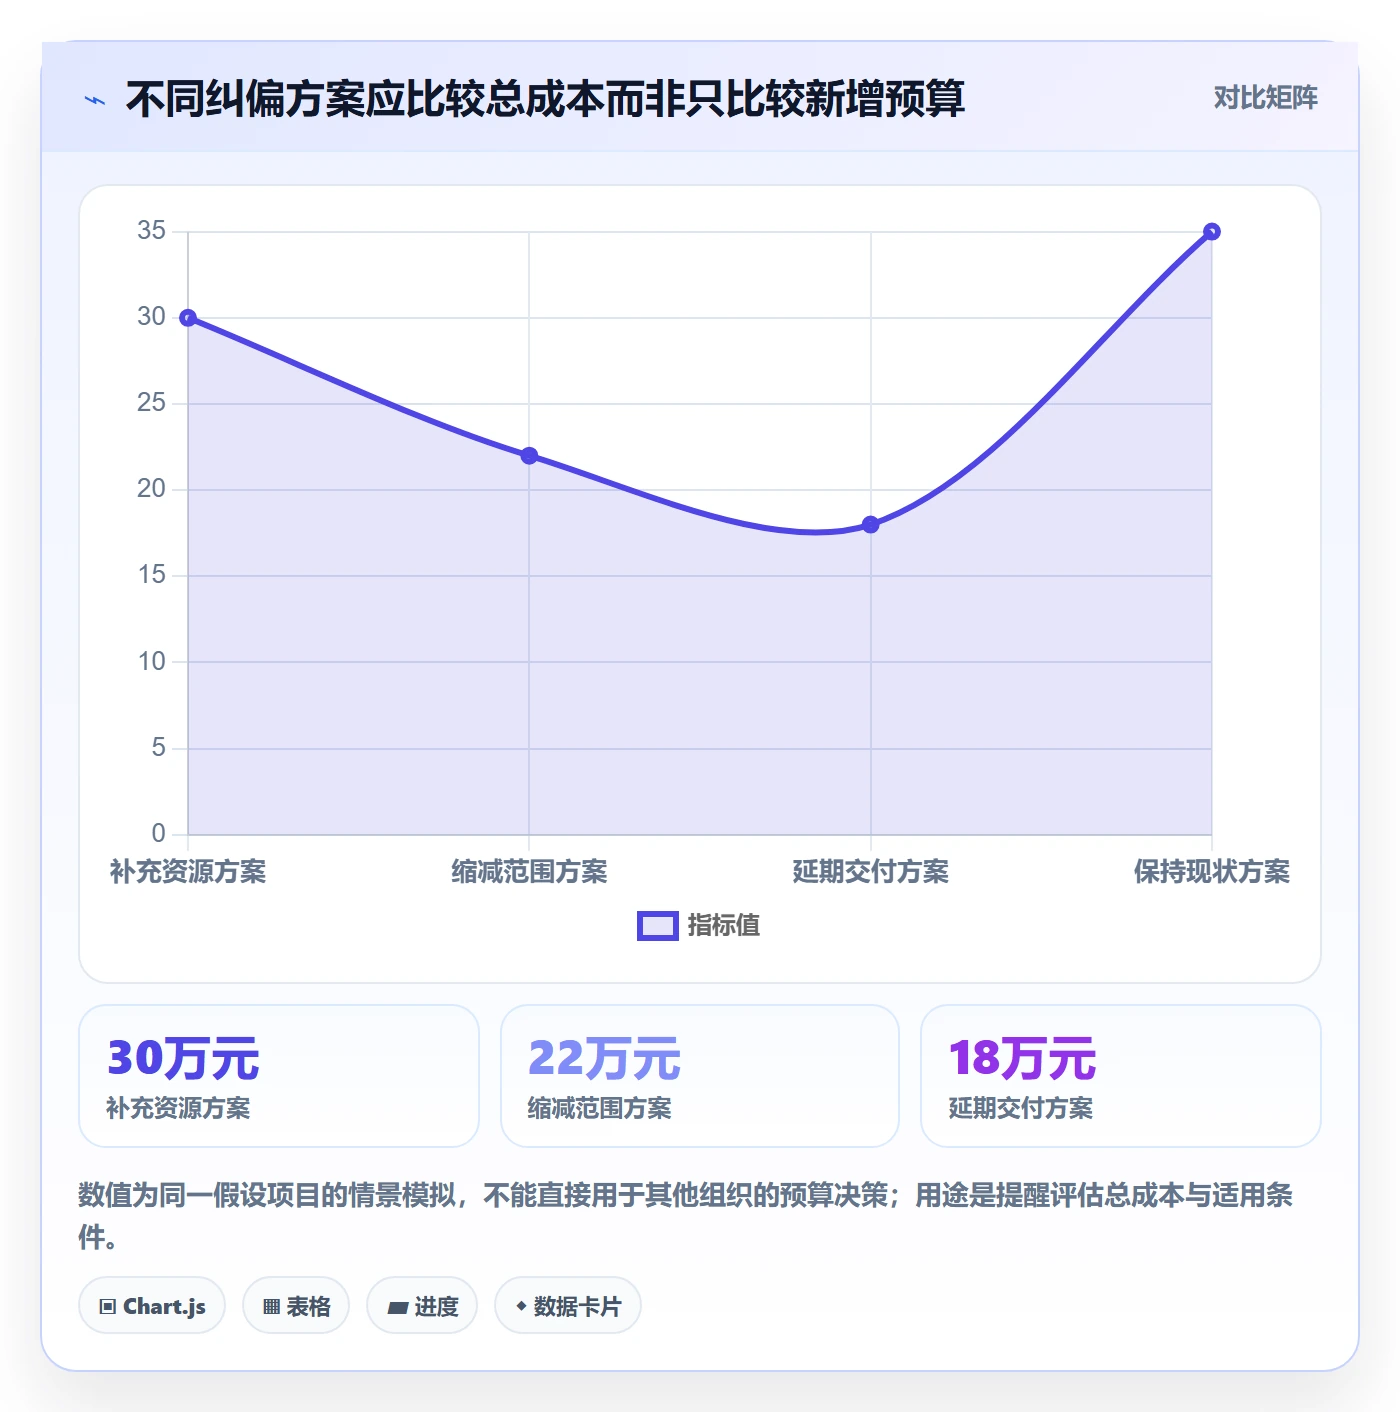Screen dimensions: 1400x1412
Task: Select data point for 缩减范围方案 at 22
Action: [529, 456]
